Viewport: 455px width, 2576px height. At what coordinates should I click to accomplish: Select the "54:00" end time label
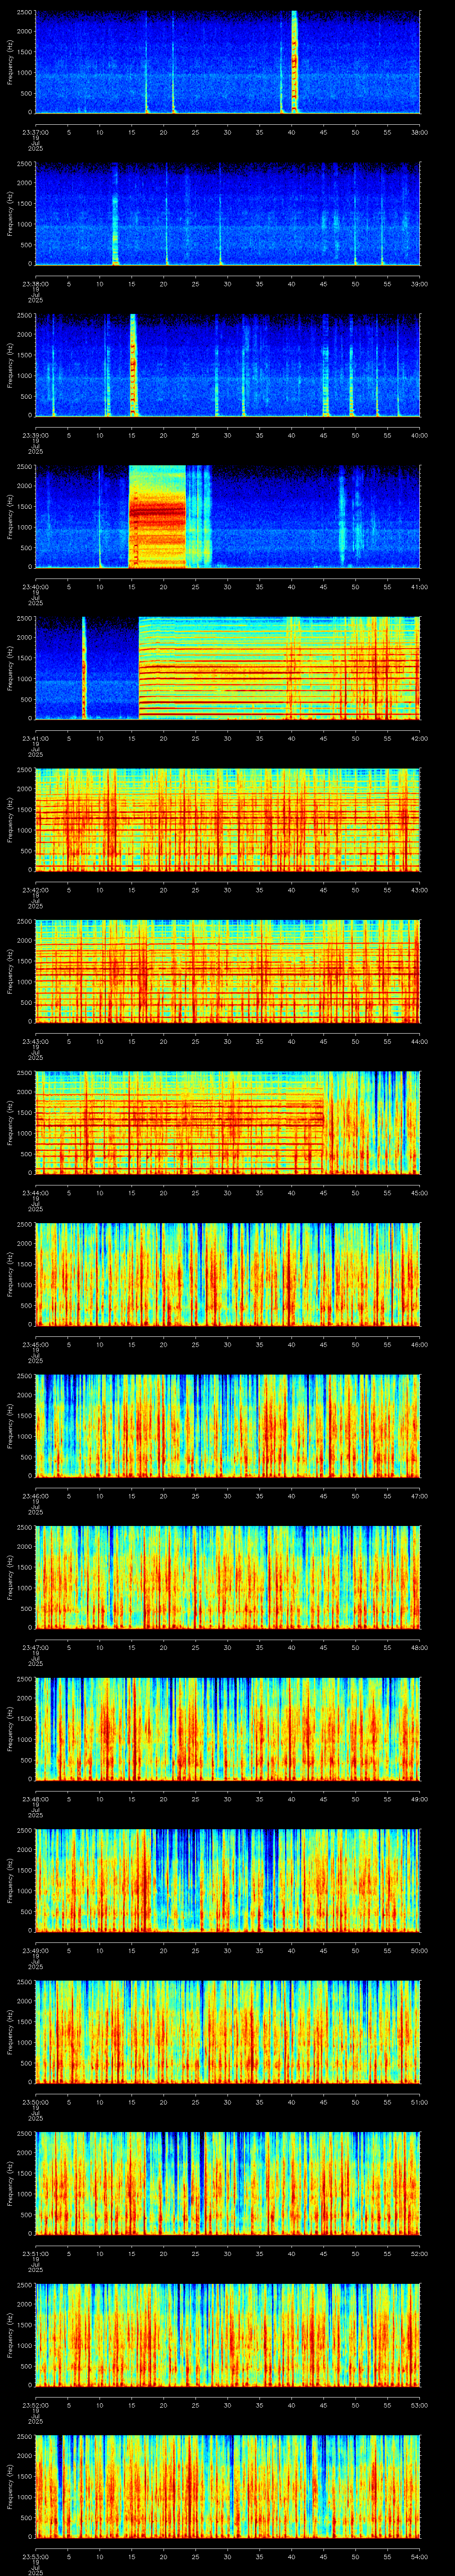[x=420, y=2556]
